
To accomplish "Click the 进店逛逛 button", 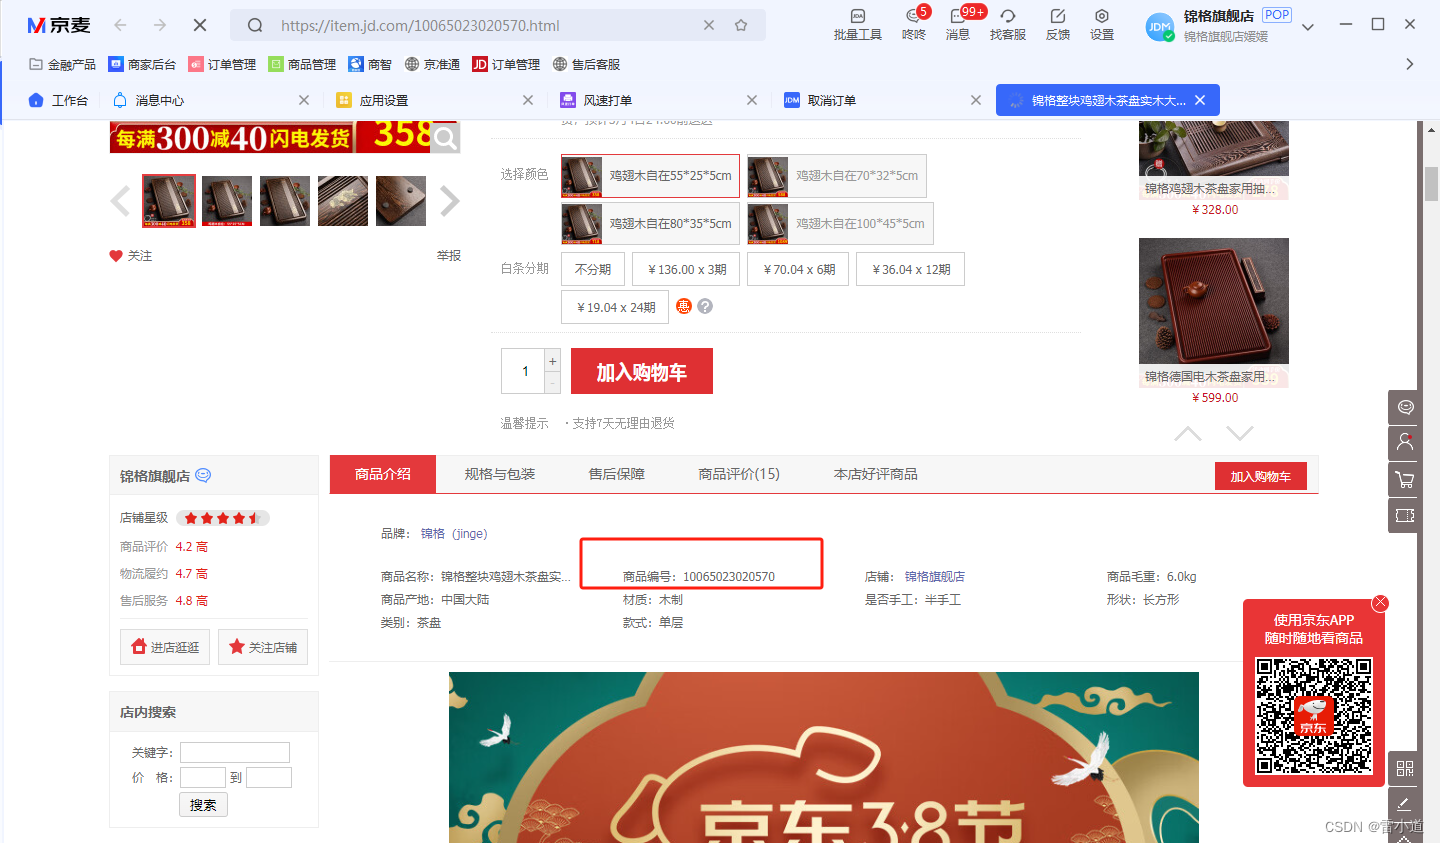I will (x=165, y=647).
